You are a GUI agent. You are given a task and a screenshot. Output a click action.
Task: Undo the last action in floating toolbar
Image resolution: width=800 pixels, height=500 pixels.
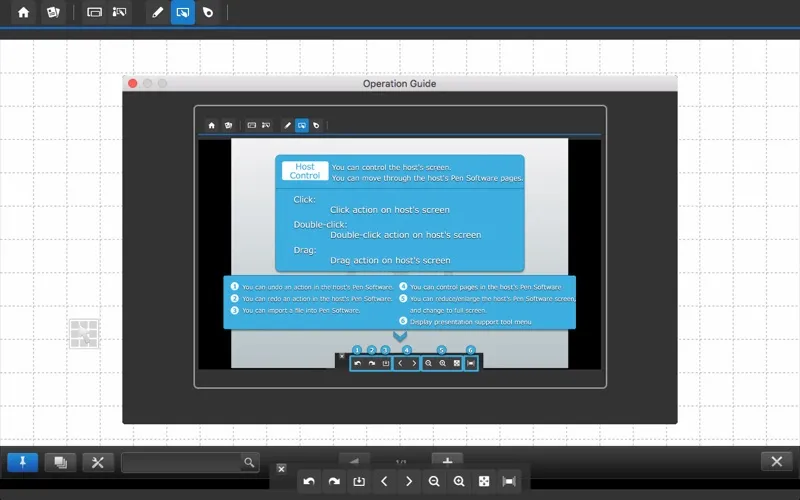coord(310,482)
